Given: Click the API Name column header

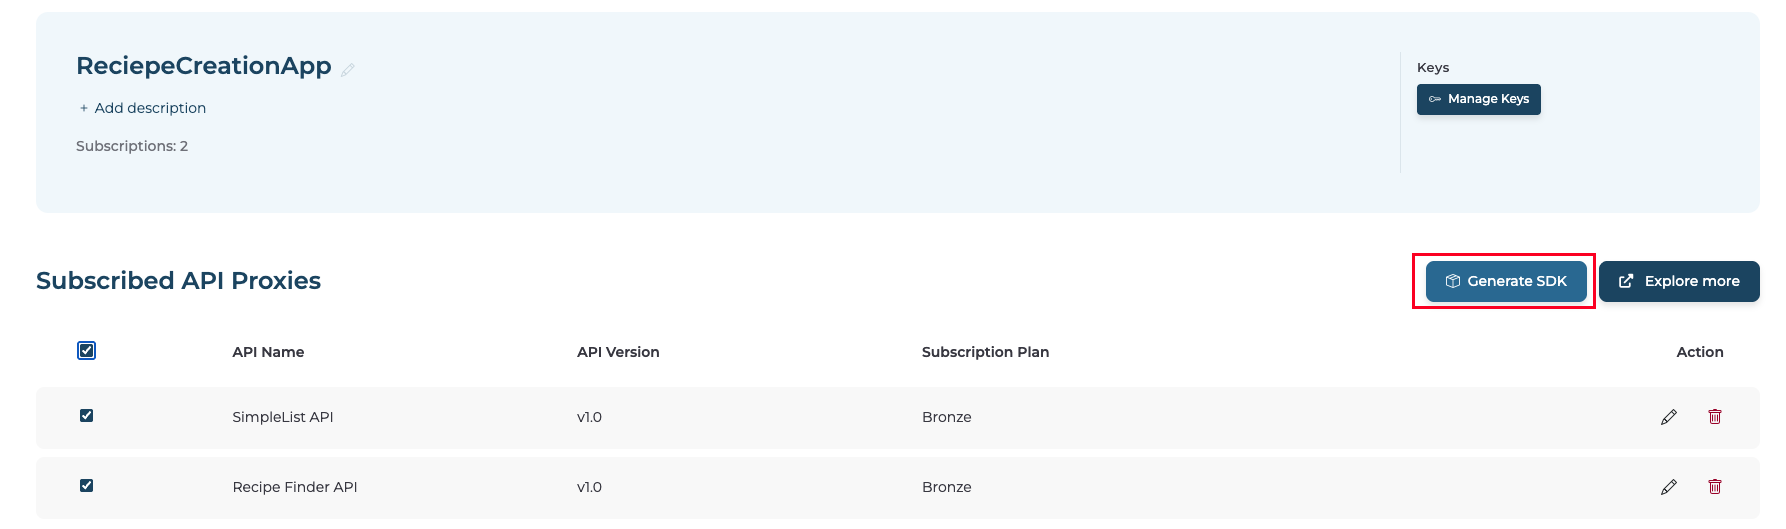Looking at the screenshot, I should pyautogui.click(x=268, y=352).
